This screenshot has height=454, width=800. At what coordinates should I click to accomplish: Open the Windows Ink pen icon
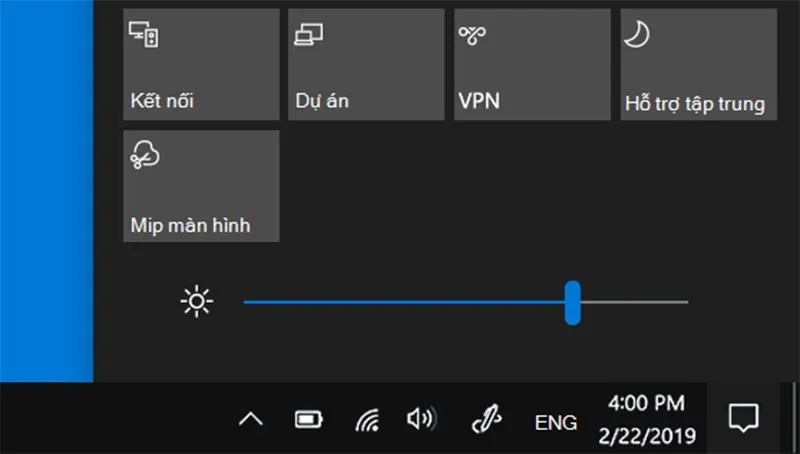click(x=486, y=420)
